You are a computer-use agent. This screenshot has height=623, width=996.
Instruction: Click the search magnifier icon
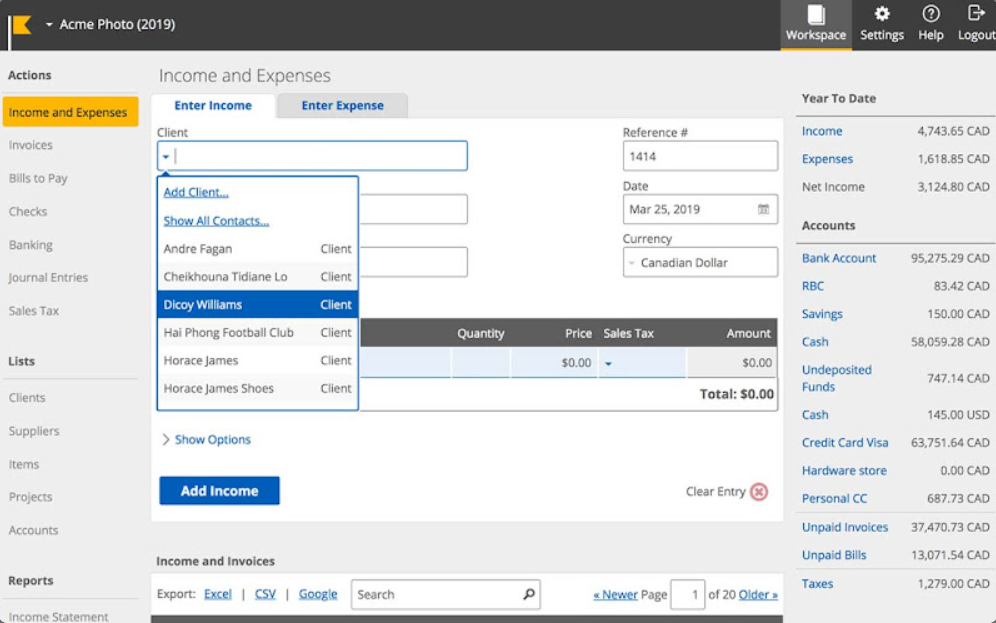click(528, 594)
